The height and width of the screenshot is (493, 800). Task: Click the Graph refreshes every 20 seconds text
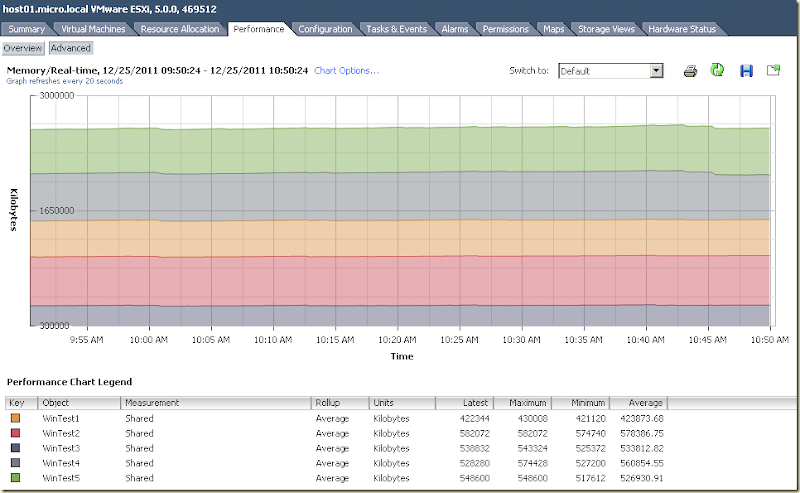point(65,81)
